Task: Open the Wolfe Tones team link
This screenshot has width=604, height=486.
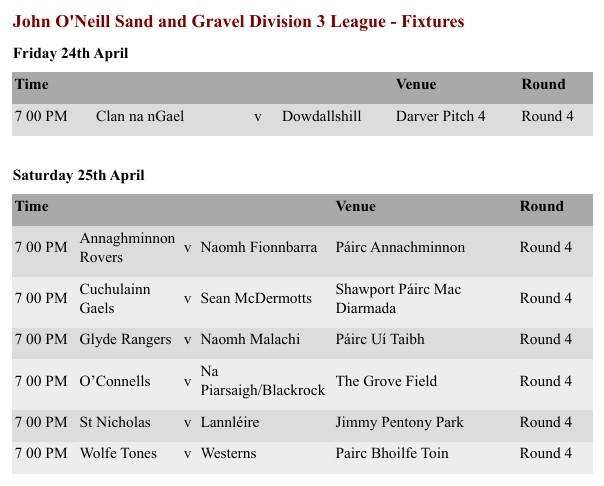Action: tap(118, 454)
